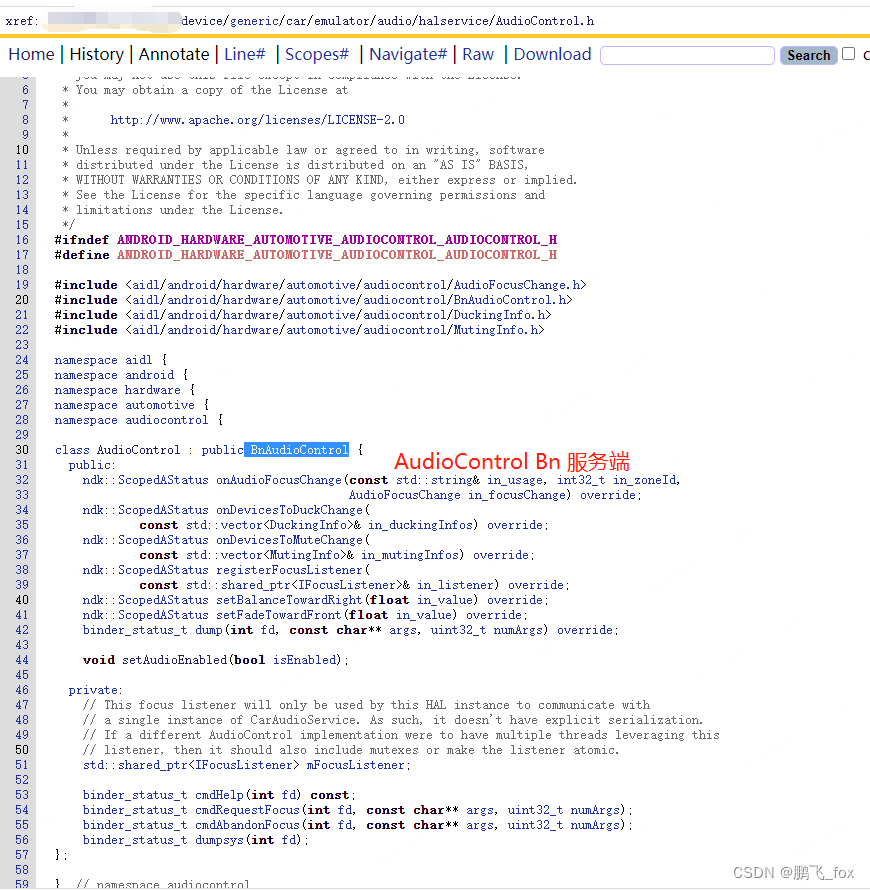Viewport: 870px width, 890px height.
Task: Open the Annotate view
Action: point(175,54)
